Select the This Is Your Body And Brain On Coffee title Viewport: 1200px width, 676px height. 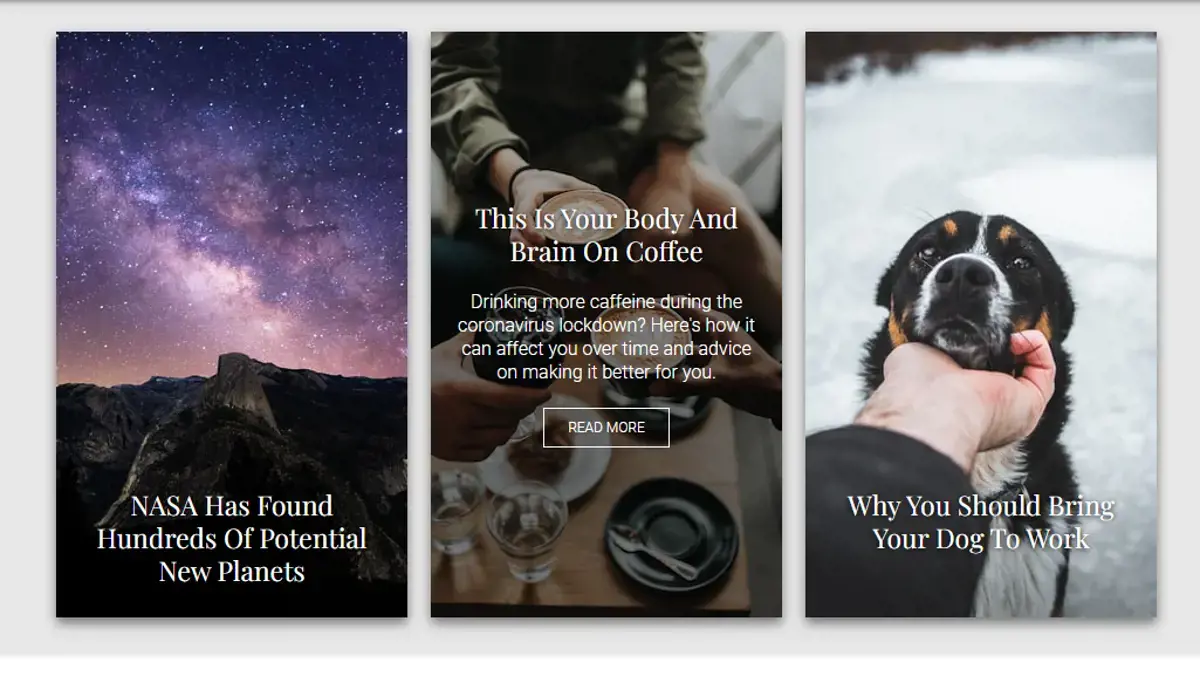click(x=606, y=235)
